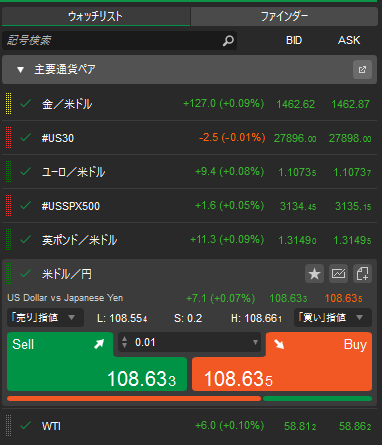Click 金/米ドル ask price 1462.87
This screenshot has height=445, width=384.
[351, 104]
